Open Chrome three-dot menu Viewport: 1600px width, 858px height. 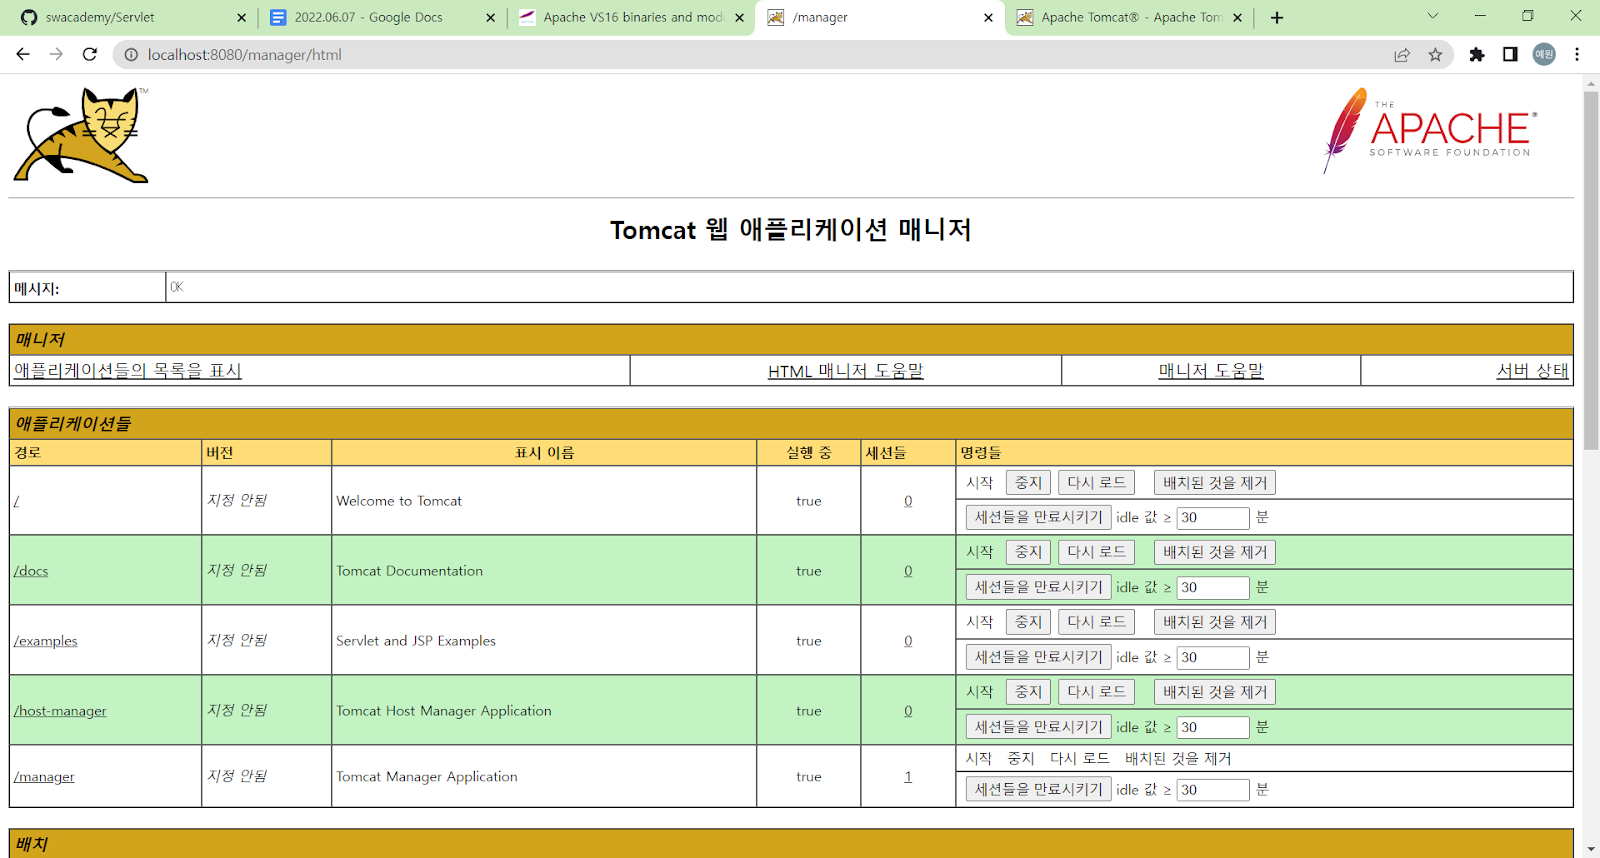click(x=1577, y=55)
